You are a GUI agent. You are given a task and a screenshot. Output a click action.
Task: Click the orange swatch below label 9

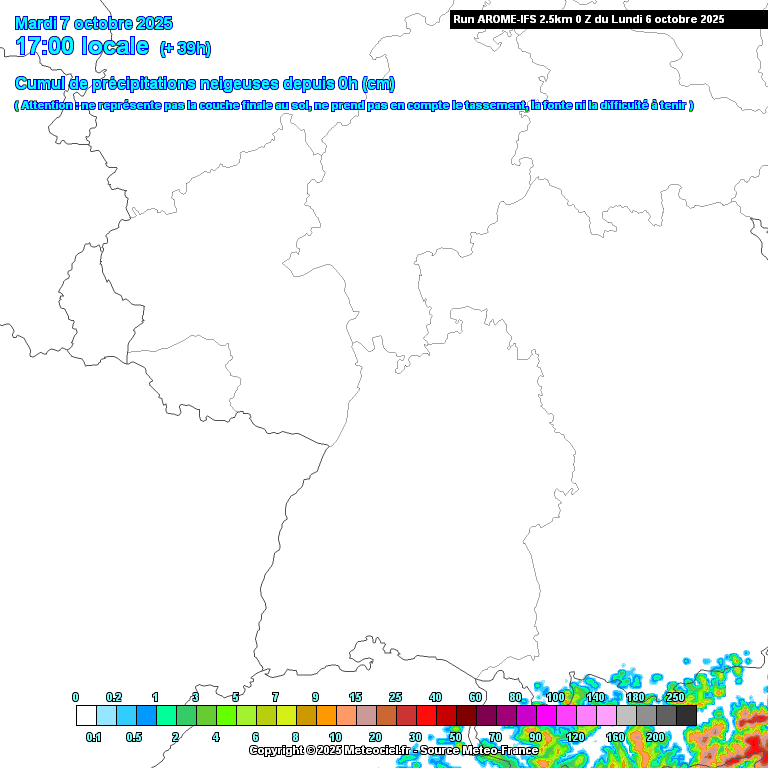326,715
